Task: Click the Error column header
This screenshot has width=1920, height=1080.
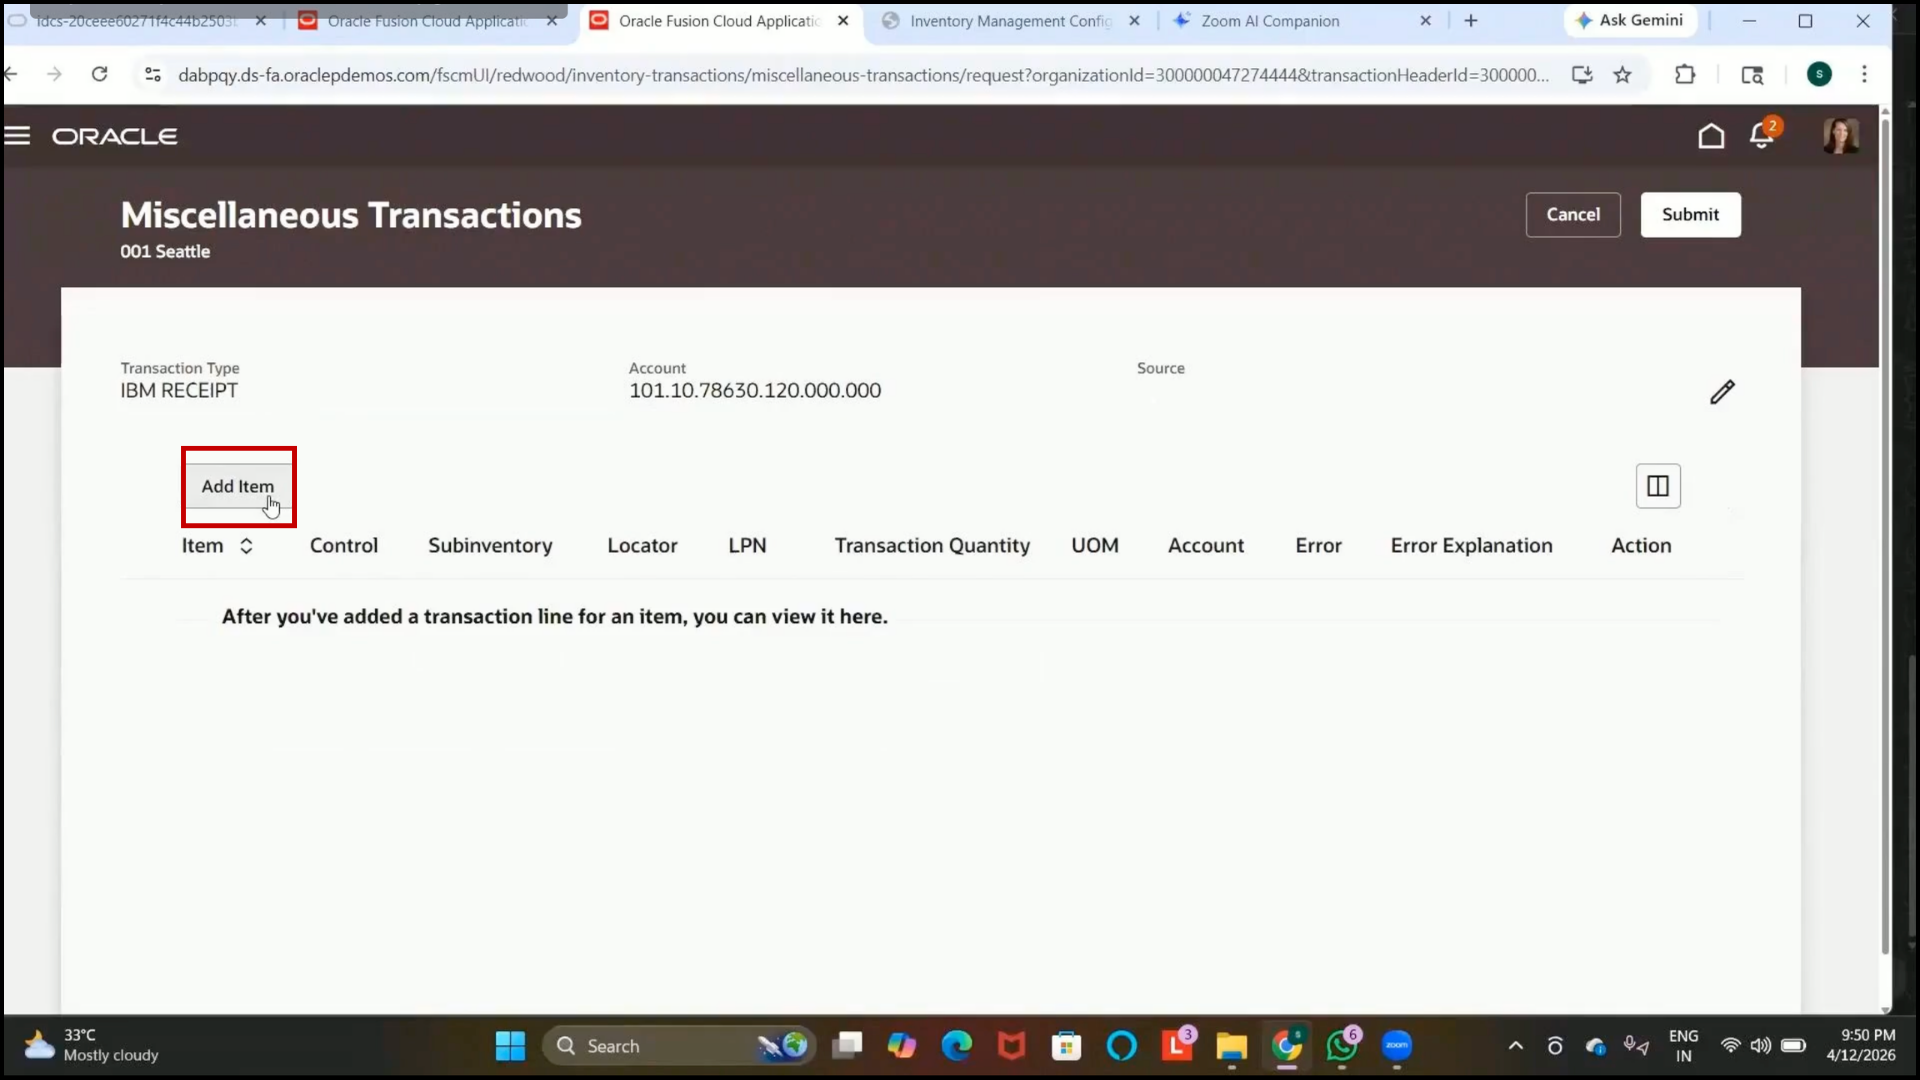Action: pos(1318,546)
